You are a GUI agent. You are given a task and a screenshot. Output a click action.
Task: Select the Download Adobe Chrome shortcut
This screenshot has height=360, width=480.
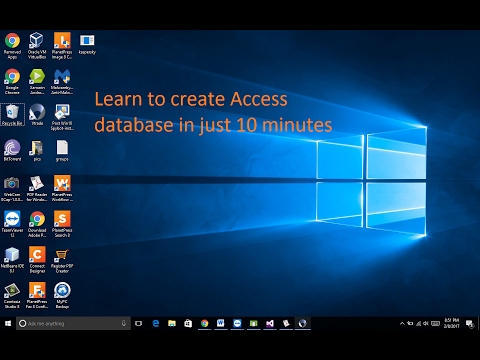pyautogui.click(x=37, y=224)
